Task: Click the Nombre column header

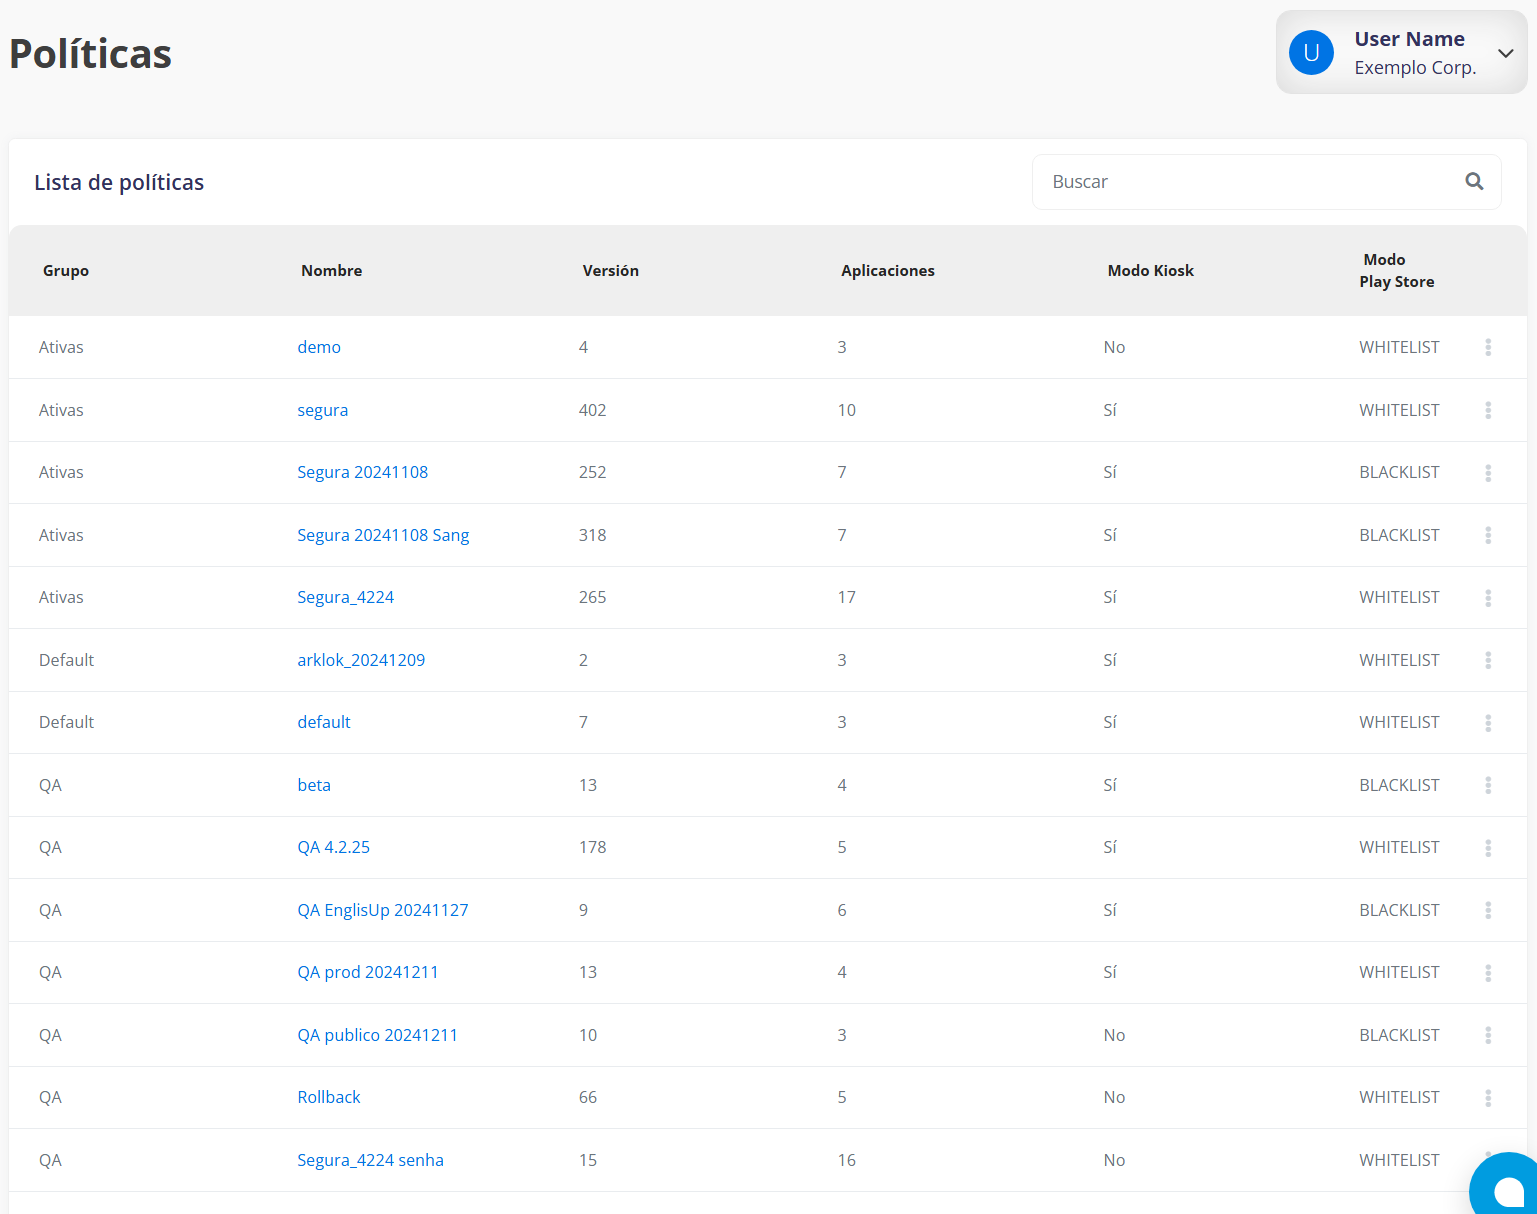Action: point(331,271)
